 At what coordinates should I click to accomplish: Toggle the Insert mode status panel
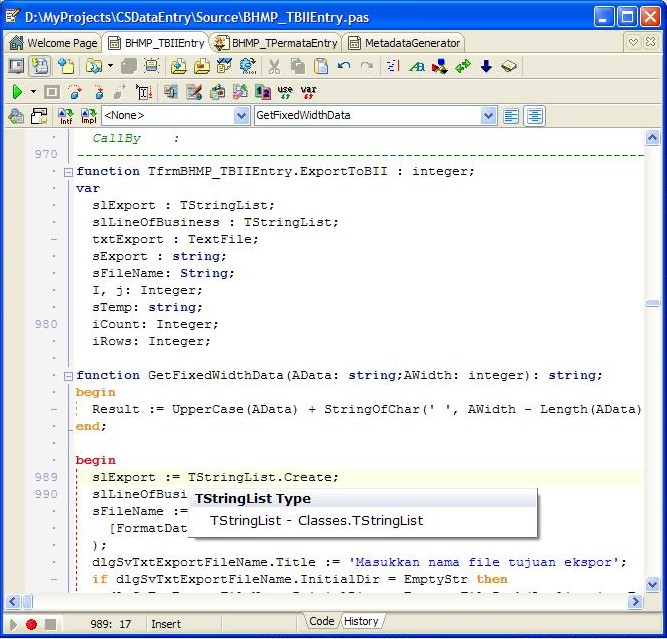pyautogui.click(x=166, y=624)
